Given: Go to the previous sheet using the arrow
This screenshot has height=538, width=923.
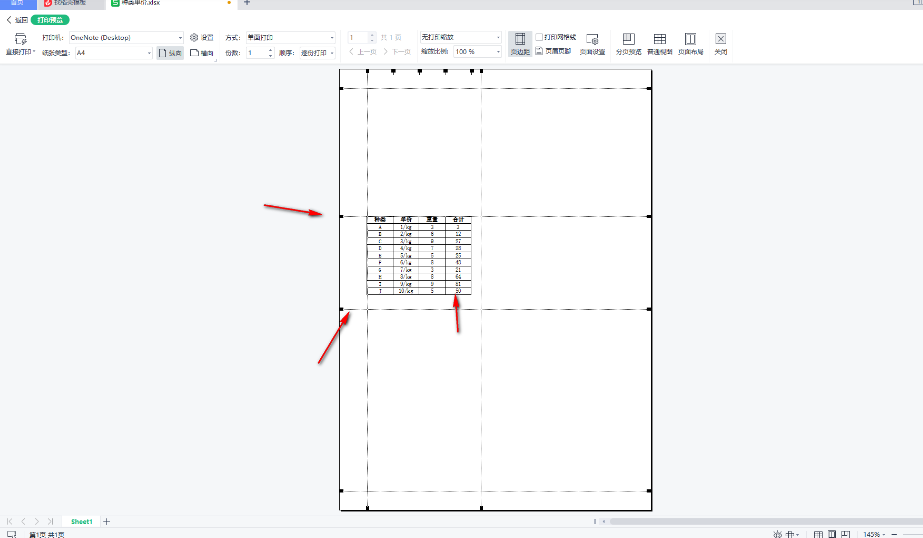Looking at the screenshot, I should (24, 522).
